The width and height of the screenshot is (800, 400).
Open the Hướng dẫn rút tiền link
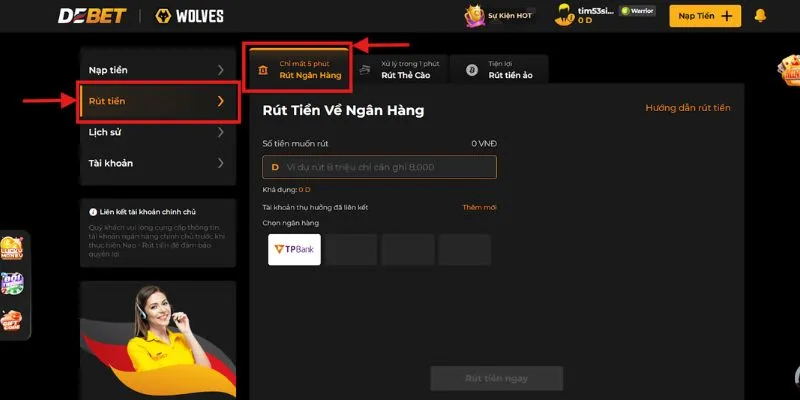click(687, 108)
